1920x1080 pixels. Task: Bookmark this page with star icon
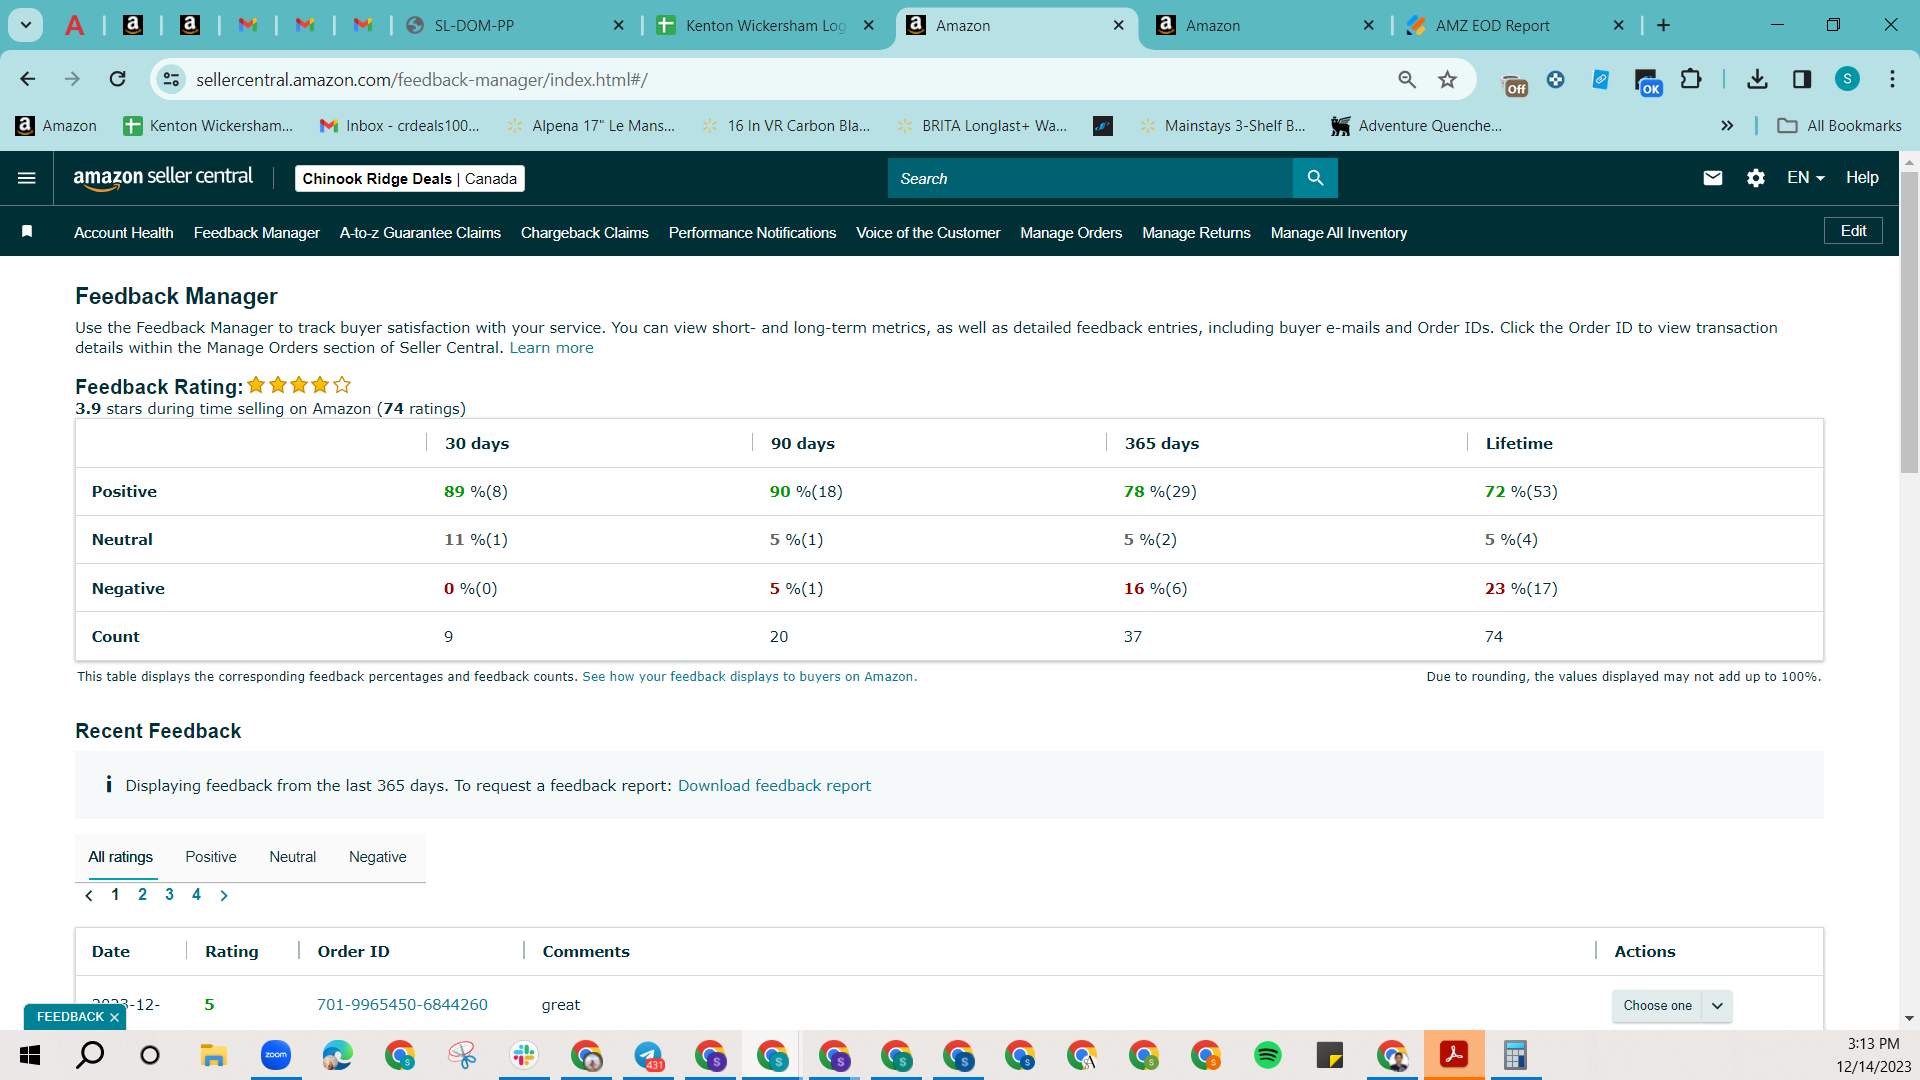(1447, 79)
